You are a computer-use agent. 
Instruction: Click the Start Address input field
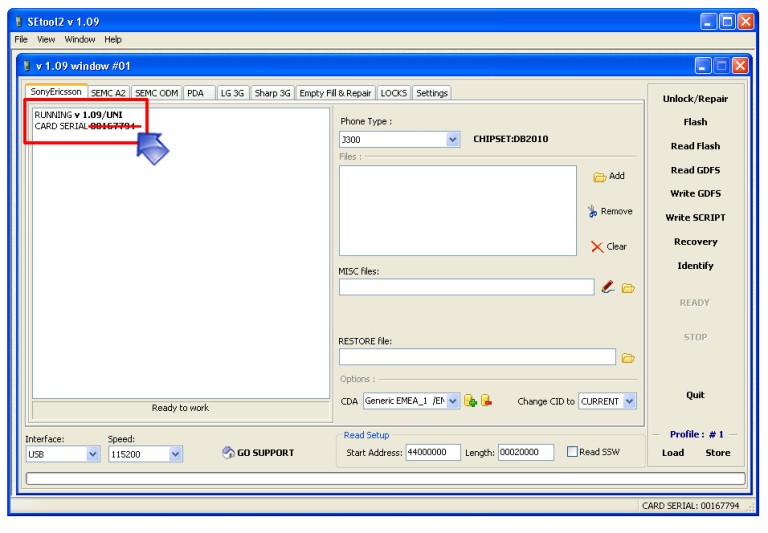pyautogui.click(x=432, y=452)
